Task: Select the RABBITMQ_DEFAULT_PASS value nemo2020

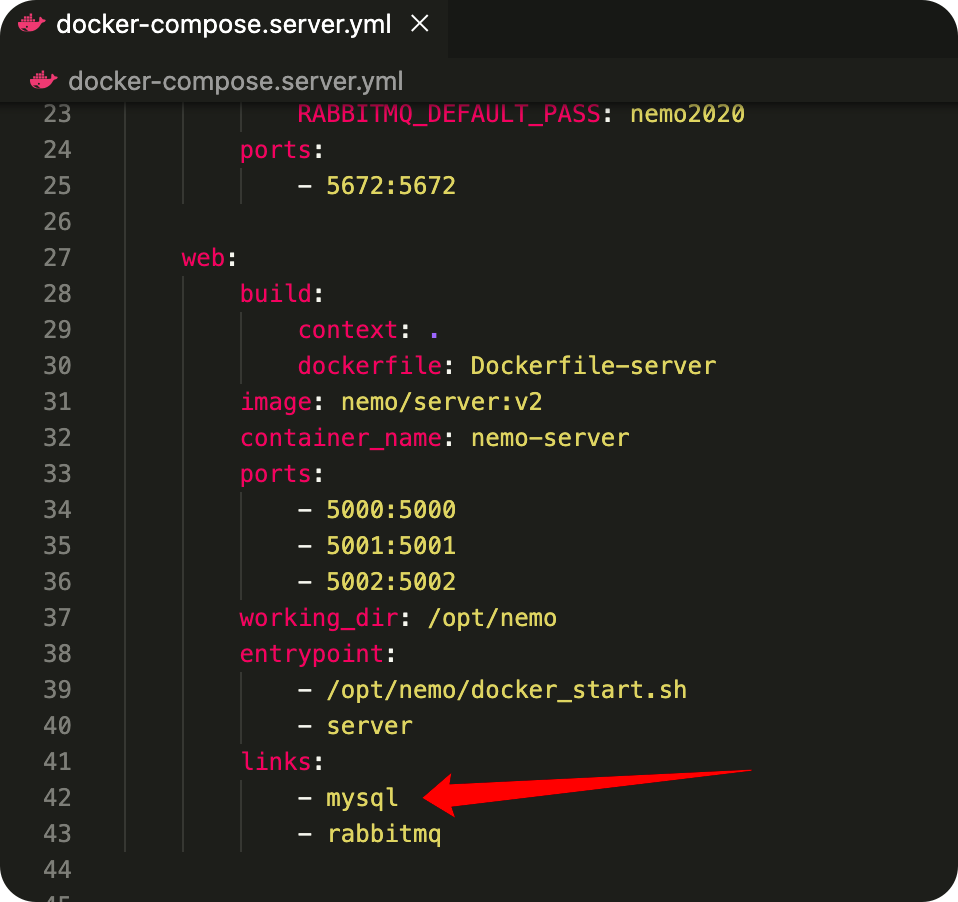Action: pos(687,113)
